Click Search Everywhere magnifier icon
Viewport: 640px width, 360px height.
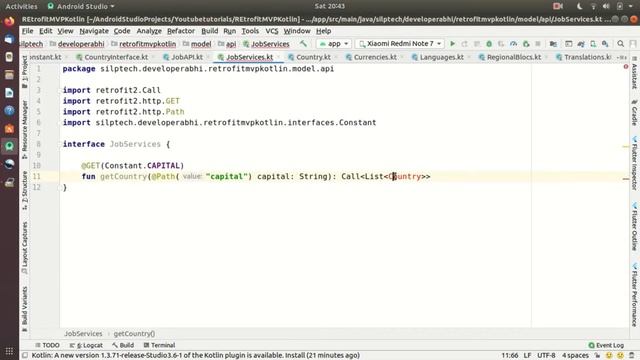click(620, 44)
